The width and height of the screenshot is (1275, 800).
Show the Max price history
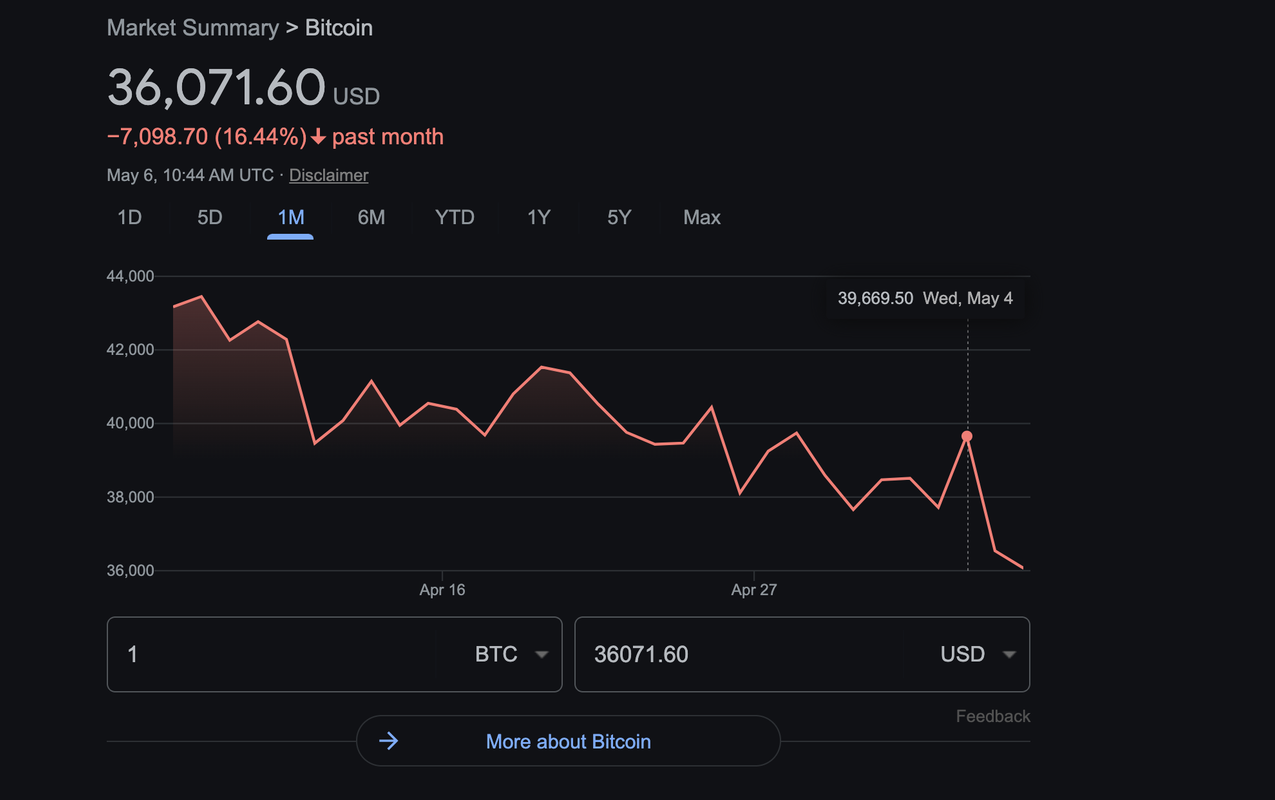(702, 217)
